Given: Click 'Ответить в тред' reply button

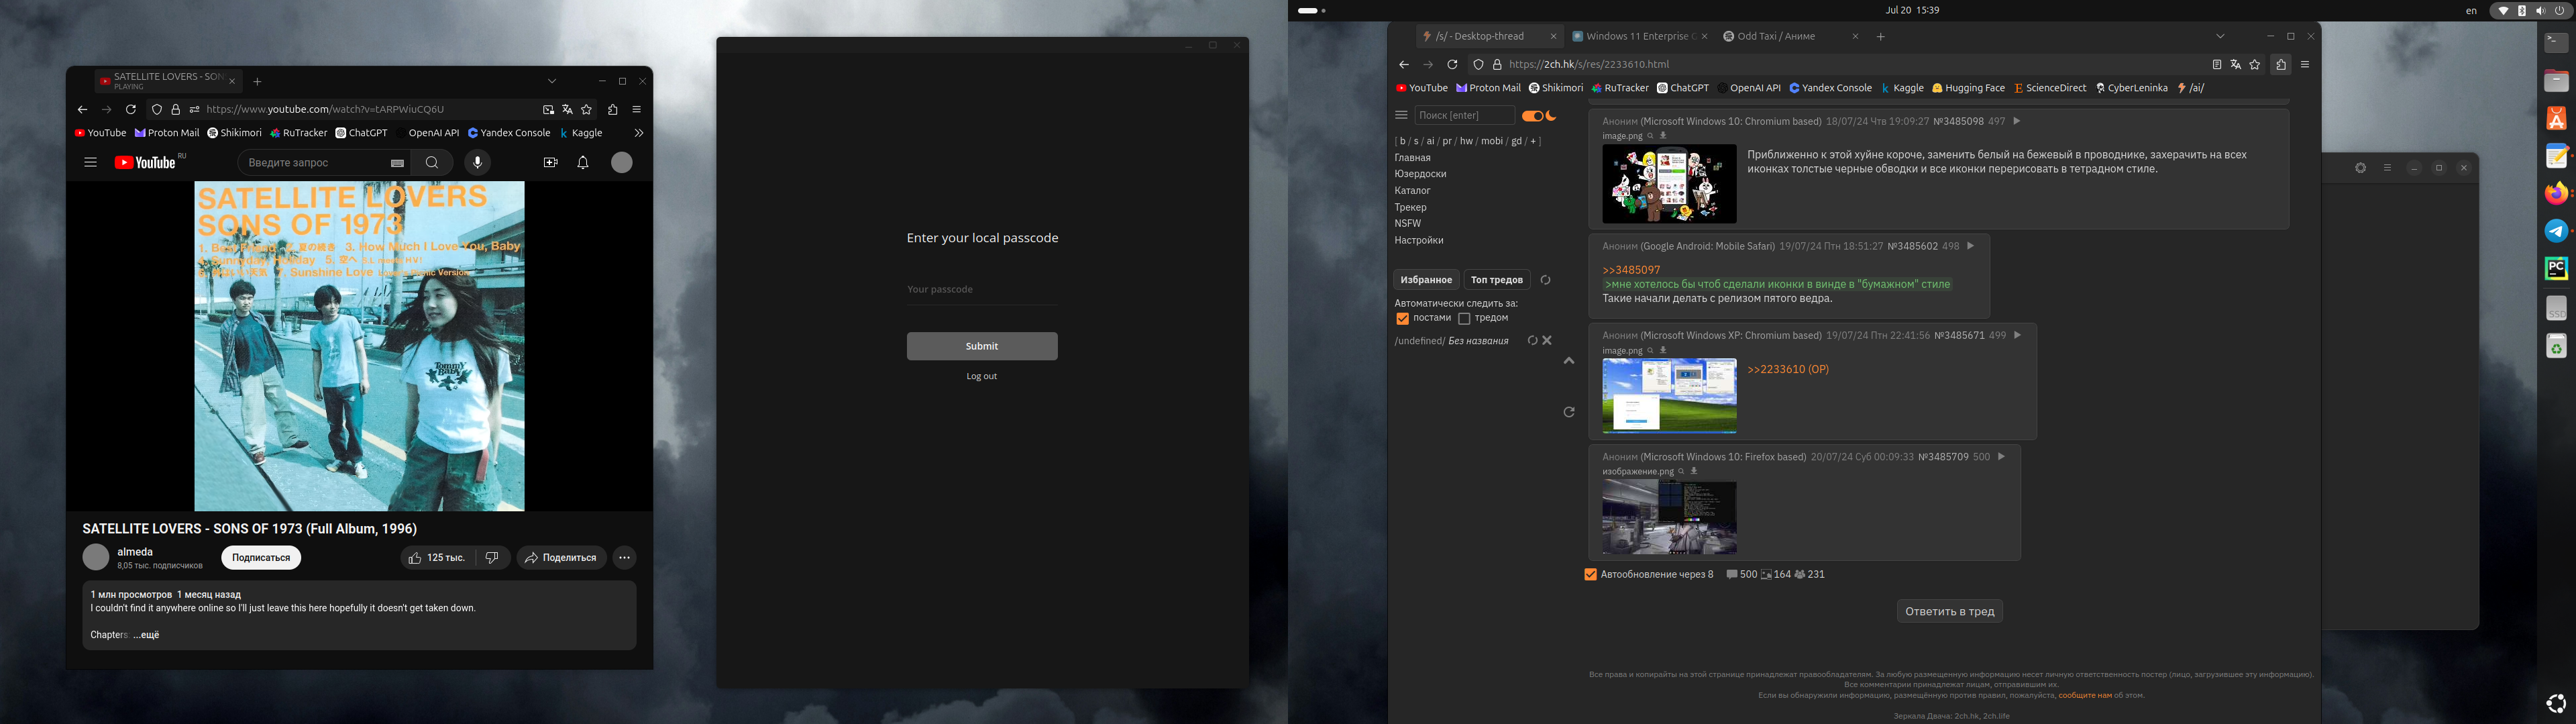Looking at the screenshot, I should click(1949, 612).
